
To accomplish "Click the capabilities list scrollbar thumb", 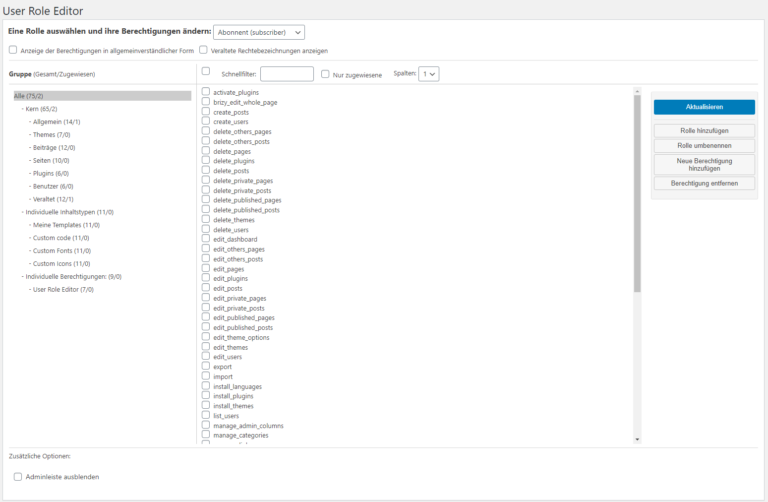I will [x=637, y=190].
